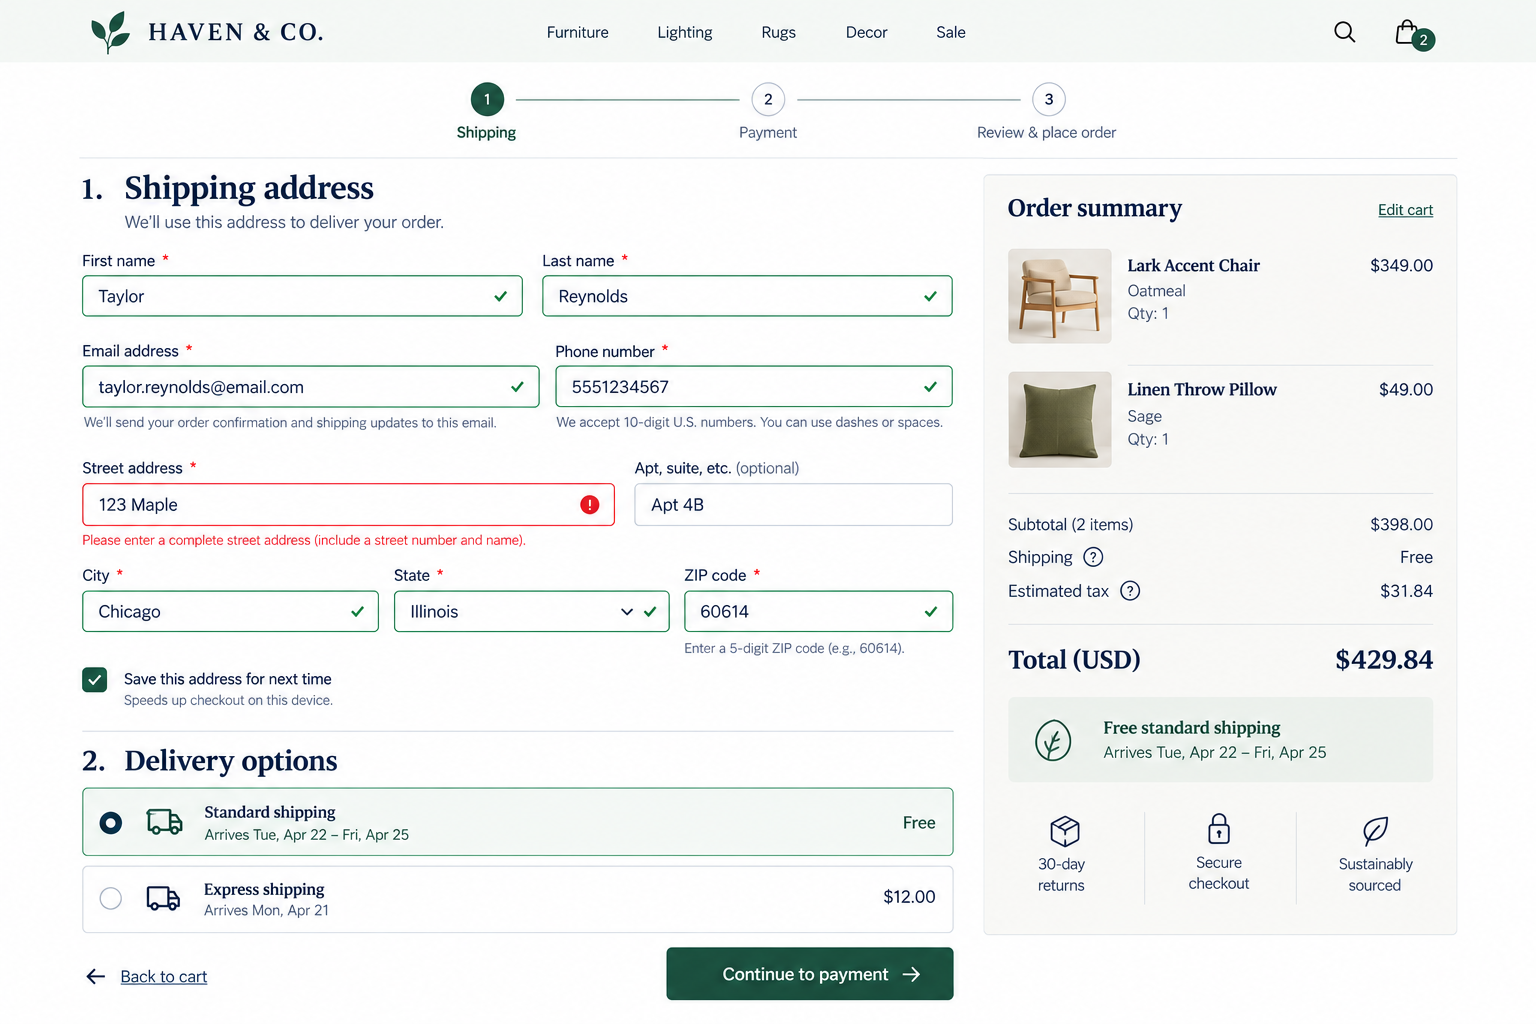Click the leaf icon in free shipping banner
Image resolution: width=1536 pixels, height=1024 pixels.
1053,741
